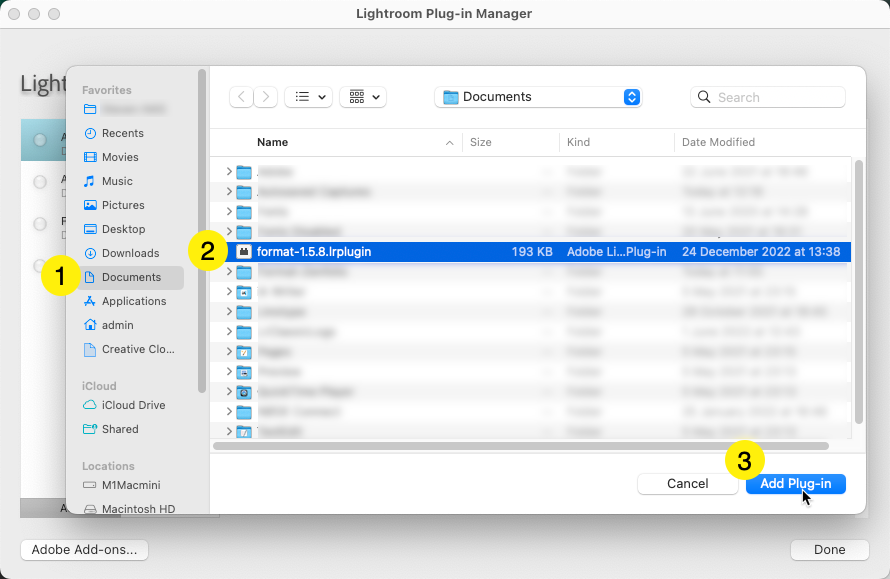Open the Movies folder in sidebar

pyautogui.click(x=120, y=157)
